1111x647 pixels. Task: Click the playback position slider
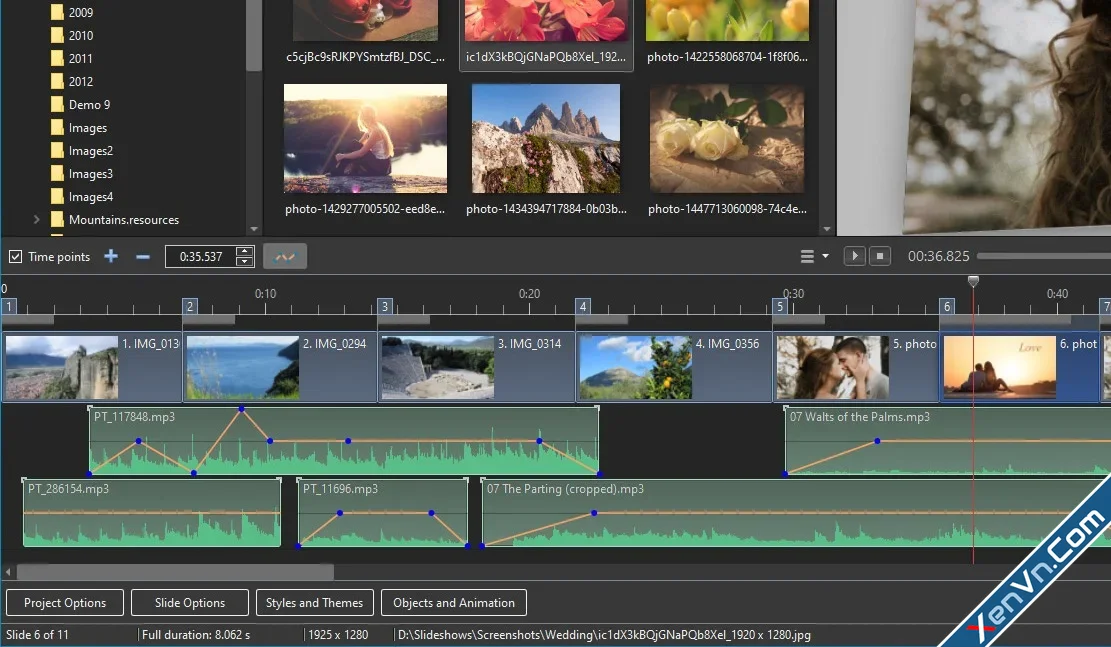1043,256
